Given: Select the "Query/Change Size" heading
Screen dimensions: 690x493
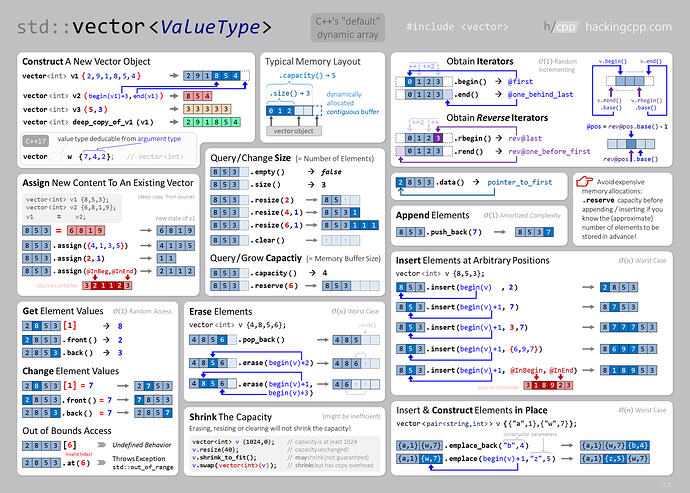Looking at the screenshot, I should [x=250, y=158].
